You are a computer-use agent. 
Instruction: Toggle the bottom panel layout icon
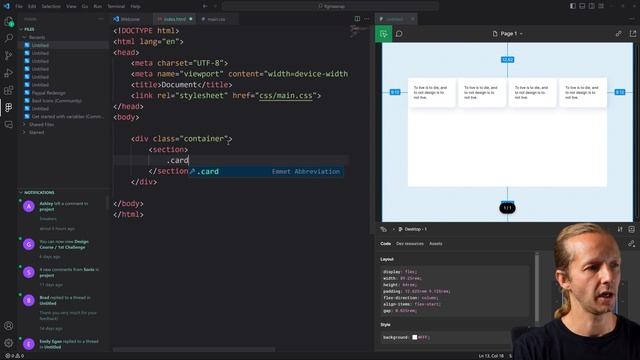(x=582, y=6)
